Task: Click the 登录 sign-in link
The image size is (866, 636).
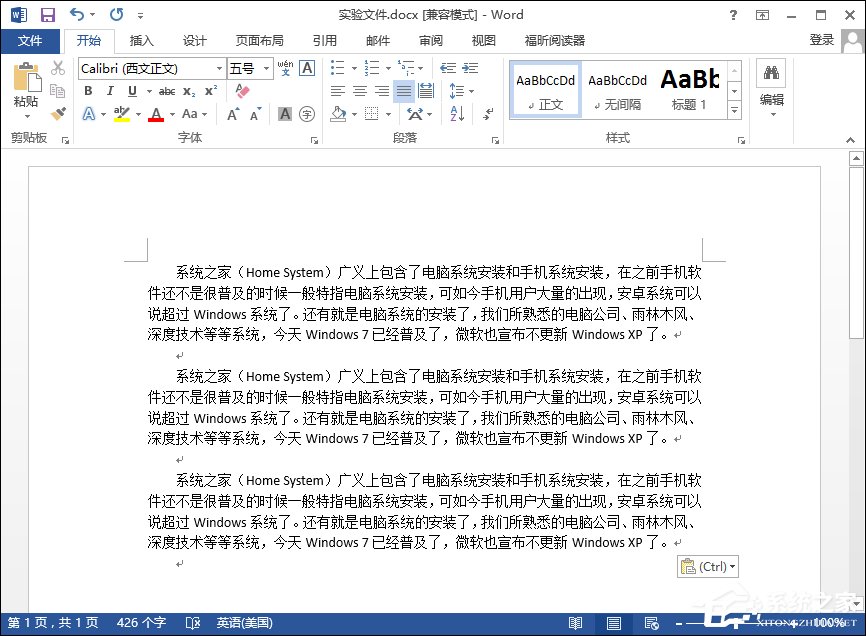Action: (822, 41)
